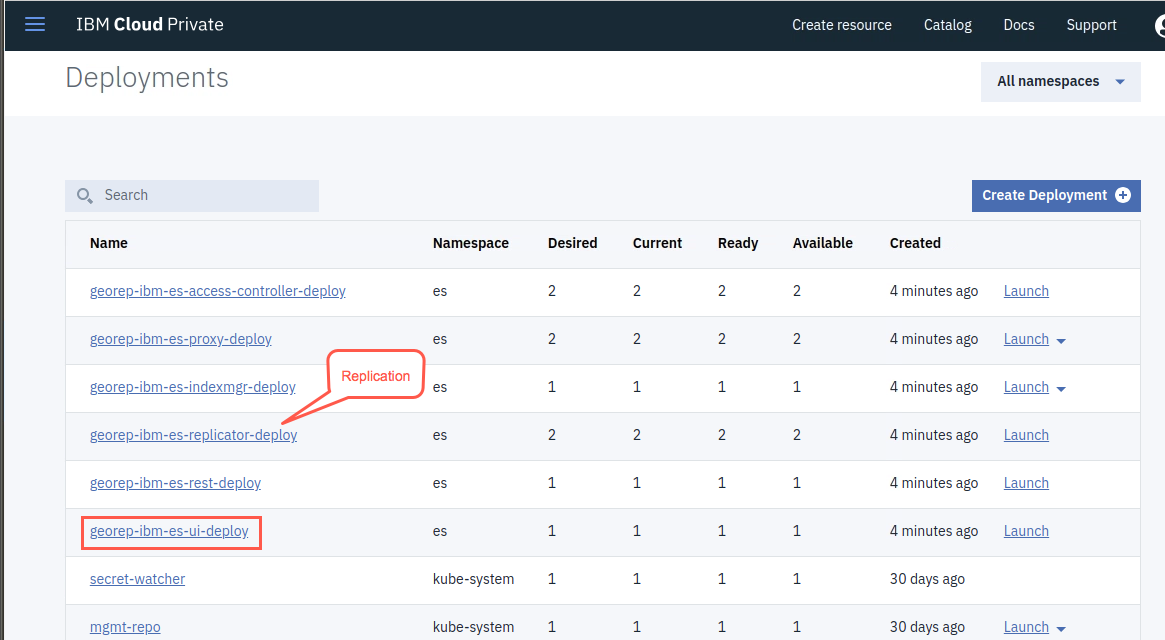The image size is (1165, 640).
Task: Click '4 minutes ago' in ui-deploy row
Action: [x=934, y=531]
